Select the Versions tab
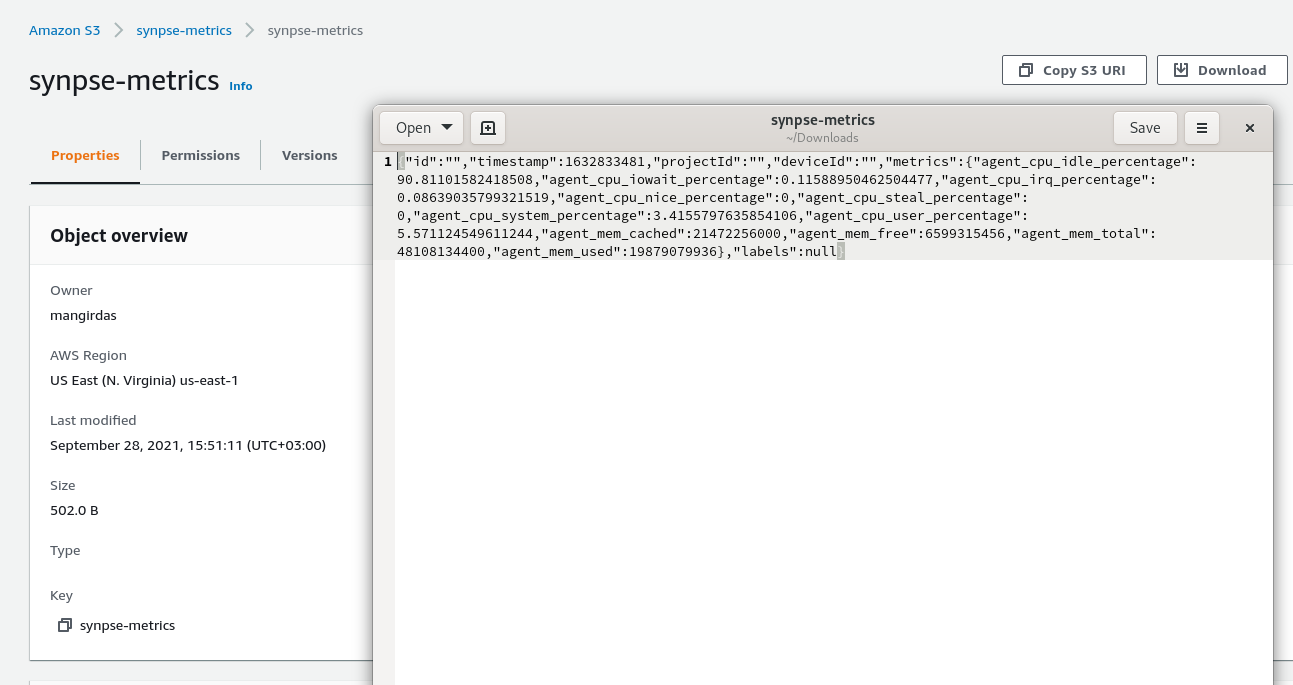The image size is (1293, 685). pyautogui.click(x=309, y=155)
